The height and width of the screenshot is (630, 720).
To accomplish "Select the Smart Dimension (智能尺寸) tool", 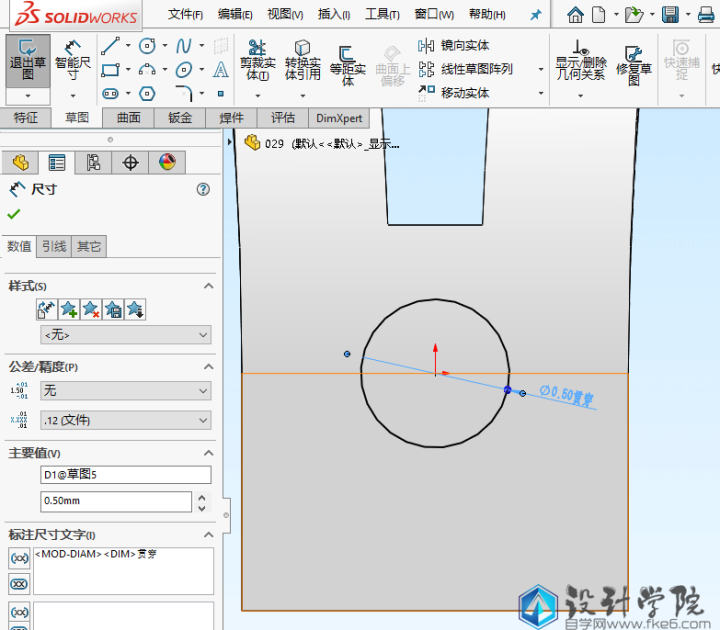I will point(72,60).
